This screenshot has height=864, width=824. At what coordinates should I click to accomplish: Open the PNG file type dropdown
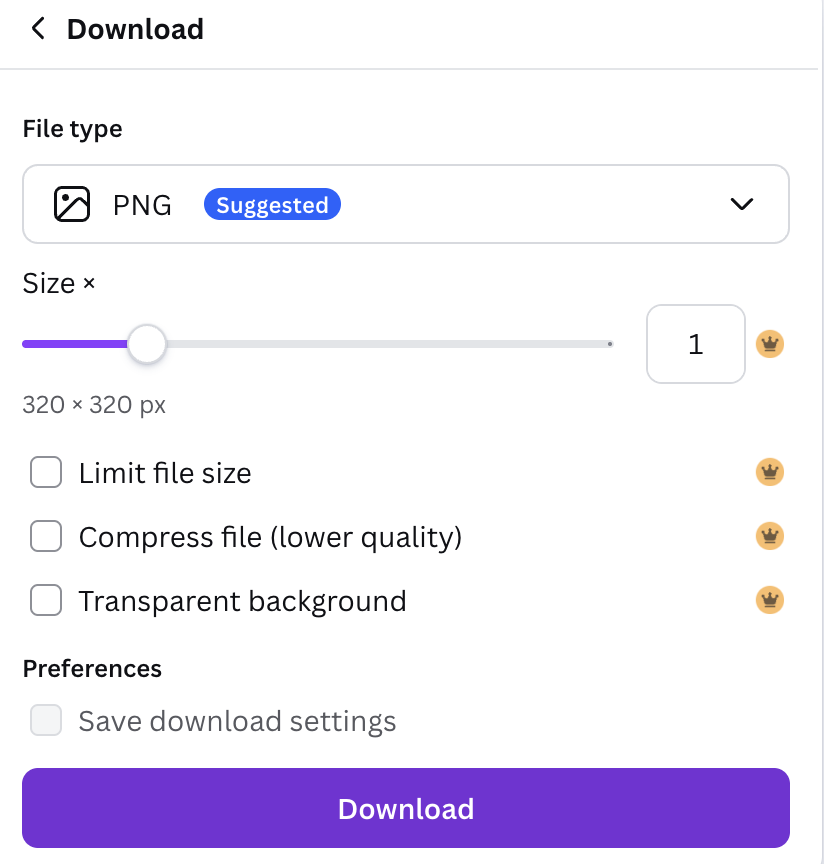pos(405,204)
